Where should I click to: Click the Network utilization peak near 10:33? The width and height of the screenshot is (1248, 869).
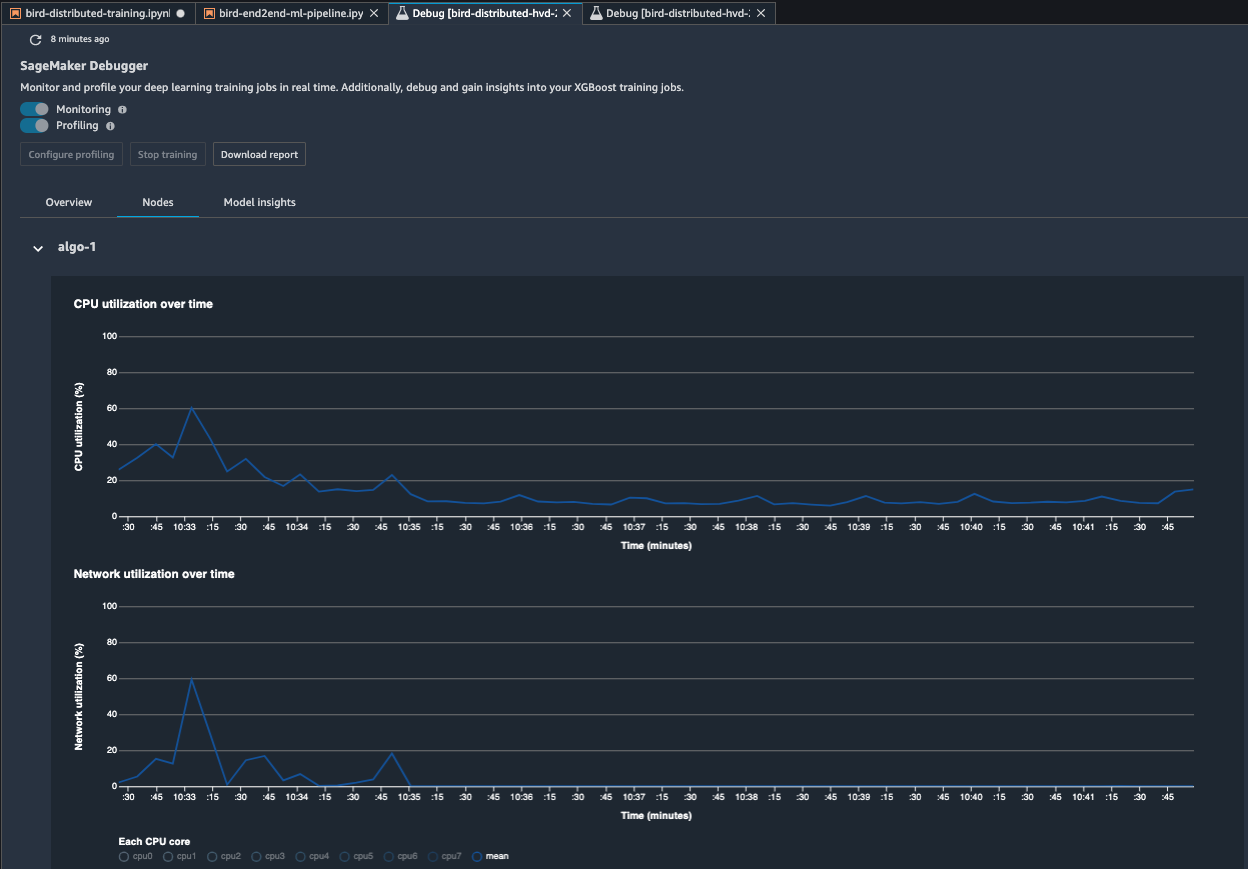(x=191, y=679)
